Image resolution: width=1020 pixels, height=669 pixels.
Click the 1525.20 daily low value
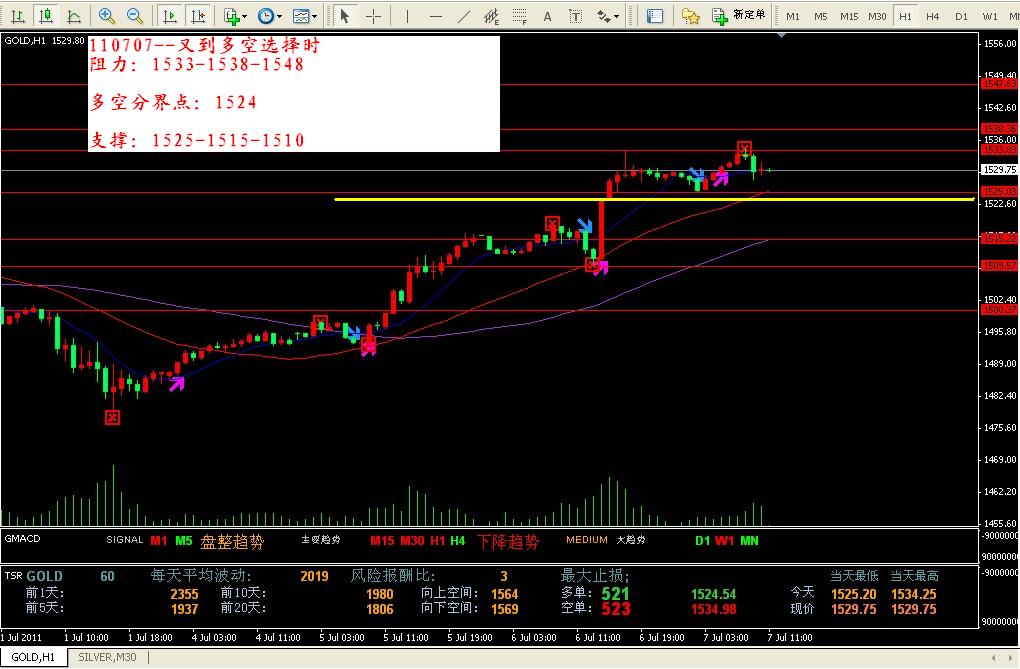pyautogui.click(x=853, y=594)
